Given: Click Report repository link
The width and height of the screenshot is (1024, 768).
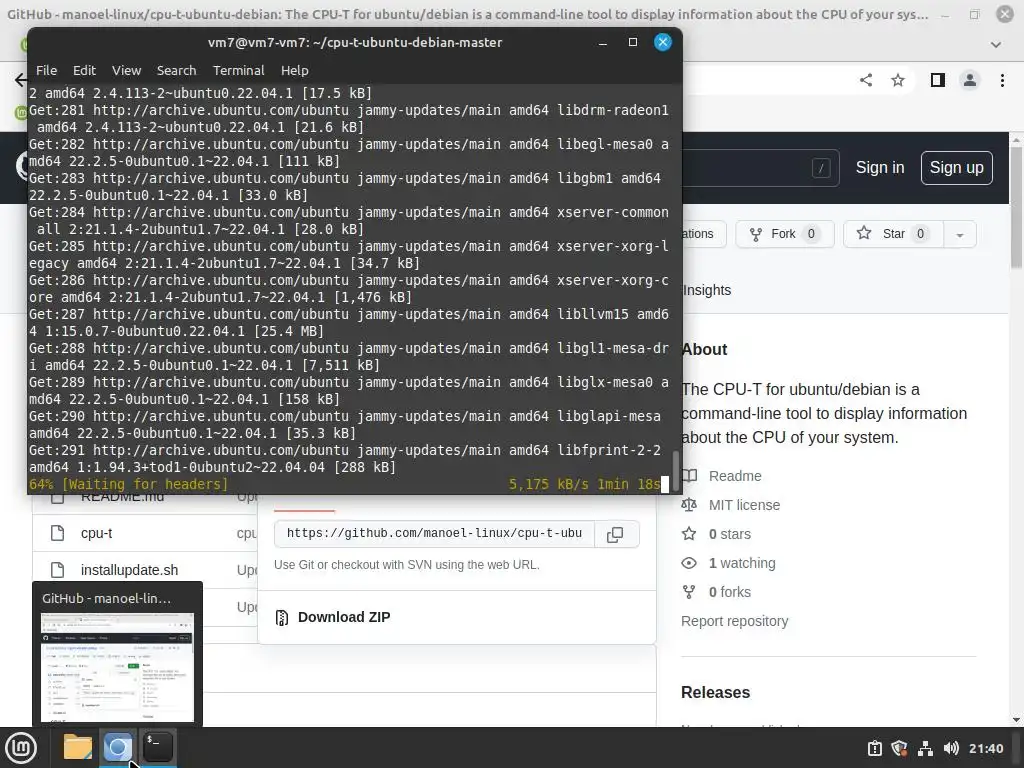Looking at the screenshot, I should (734, 621).
